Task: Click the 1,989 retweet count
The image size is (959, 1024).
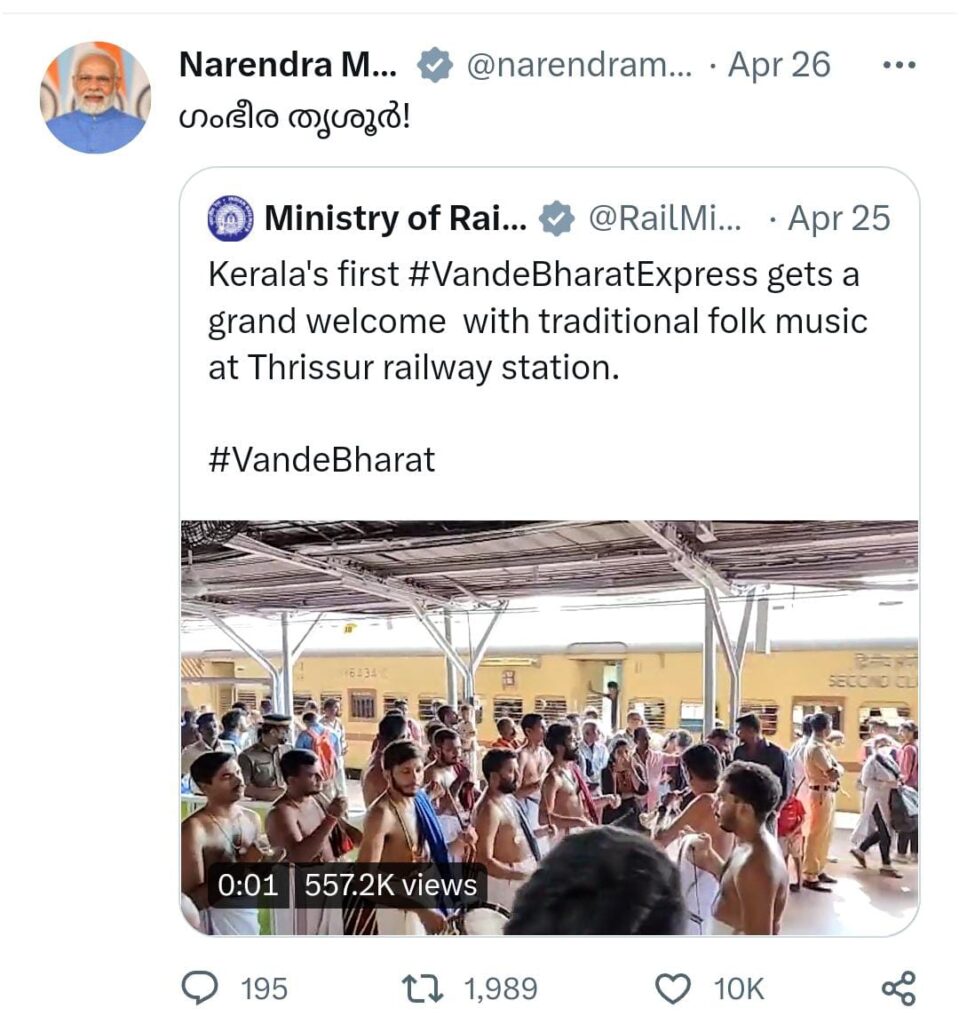Action: pyautogui.click(x=500, y=990)
